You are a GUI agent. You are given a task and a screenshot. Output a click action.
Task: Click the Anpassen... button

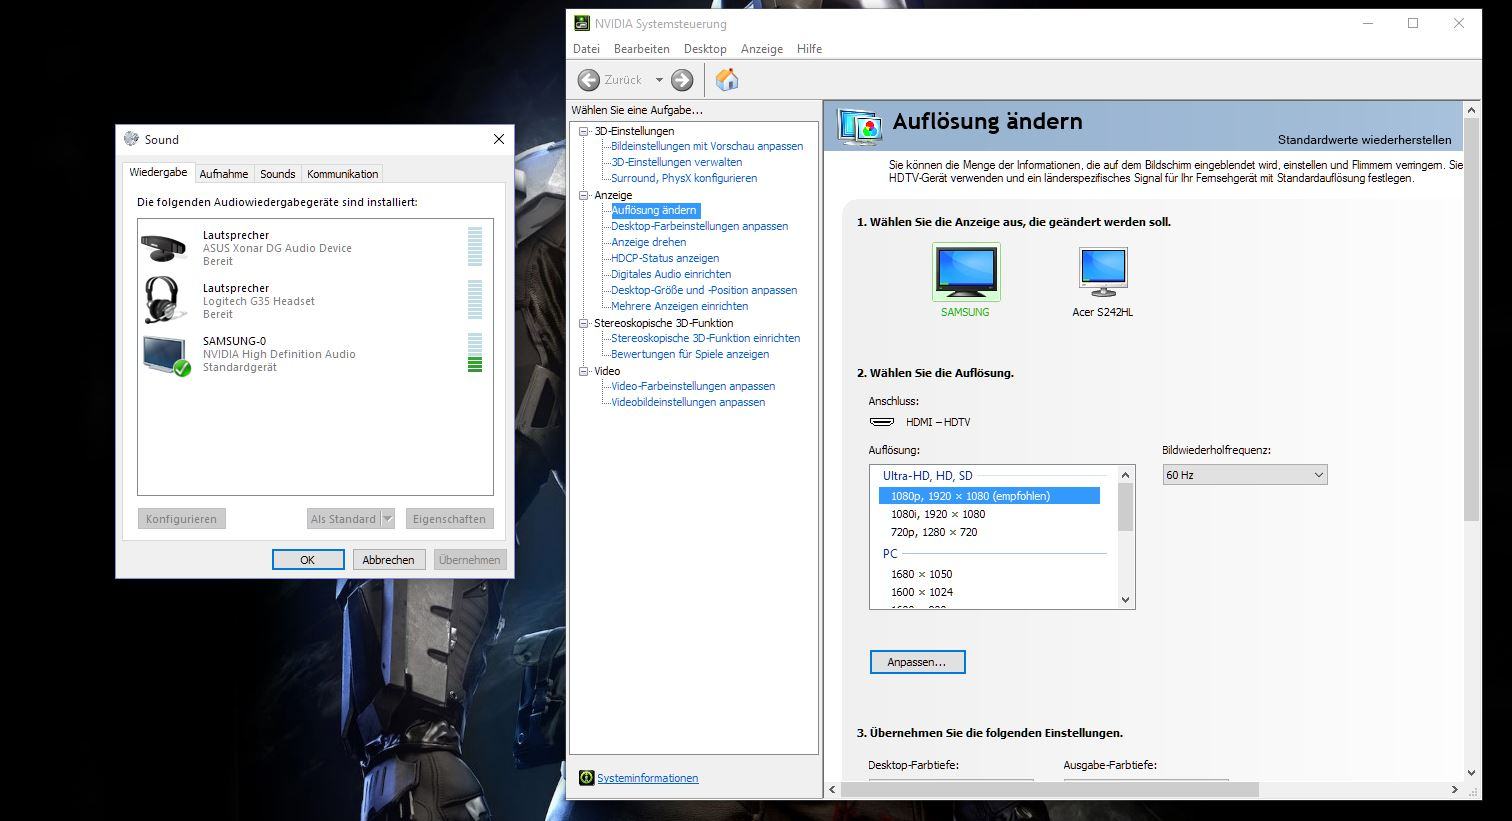point(917,662)
